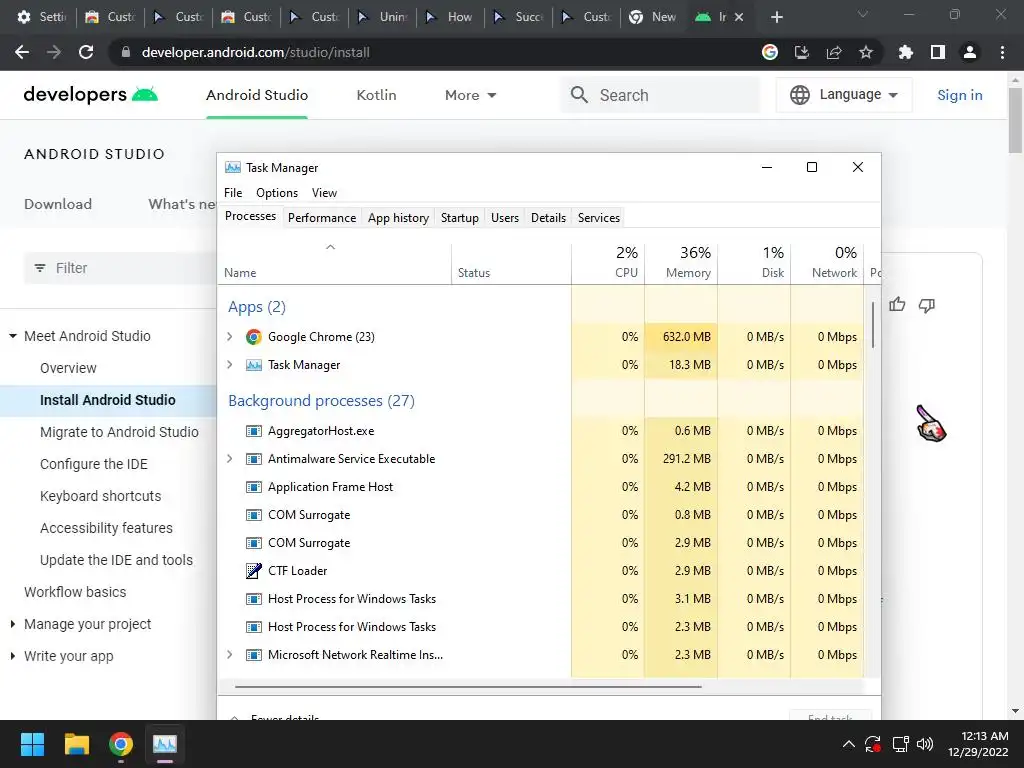The image size is (1024, 768).
Task: Click the AggregatorHost.exe process icon
Action: (x=253, y=431)
